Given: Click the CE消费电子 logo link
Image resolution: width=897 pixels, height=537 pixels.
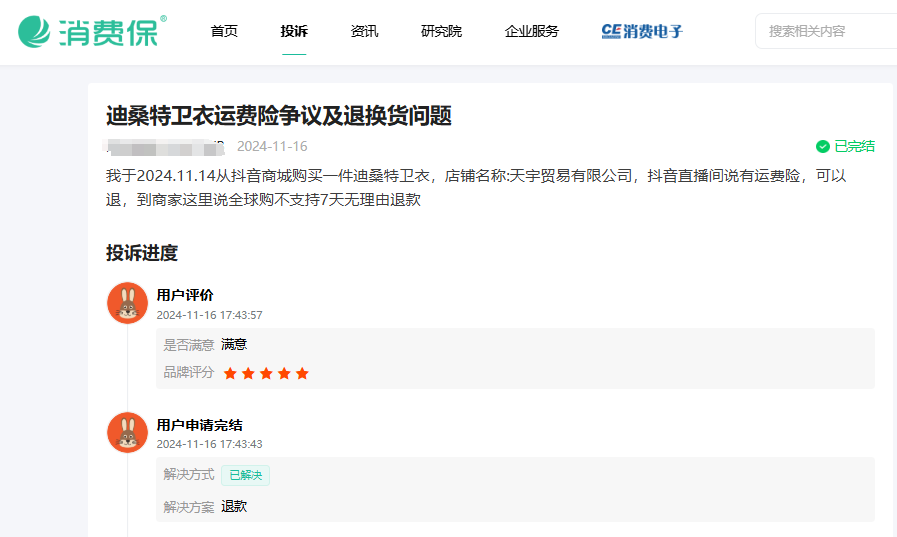Looking at the screenshot, I should click(642, 31).
